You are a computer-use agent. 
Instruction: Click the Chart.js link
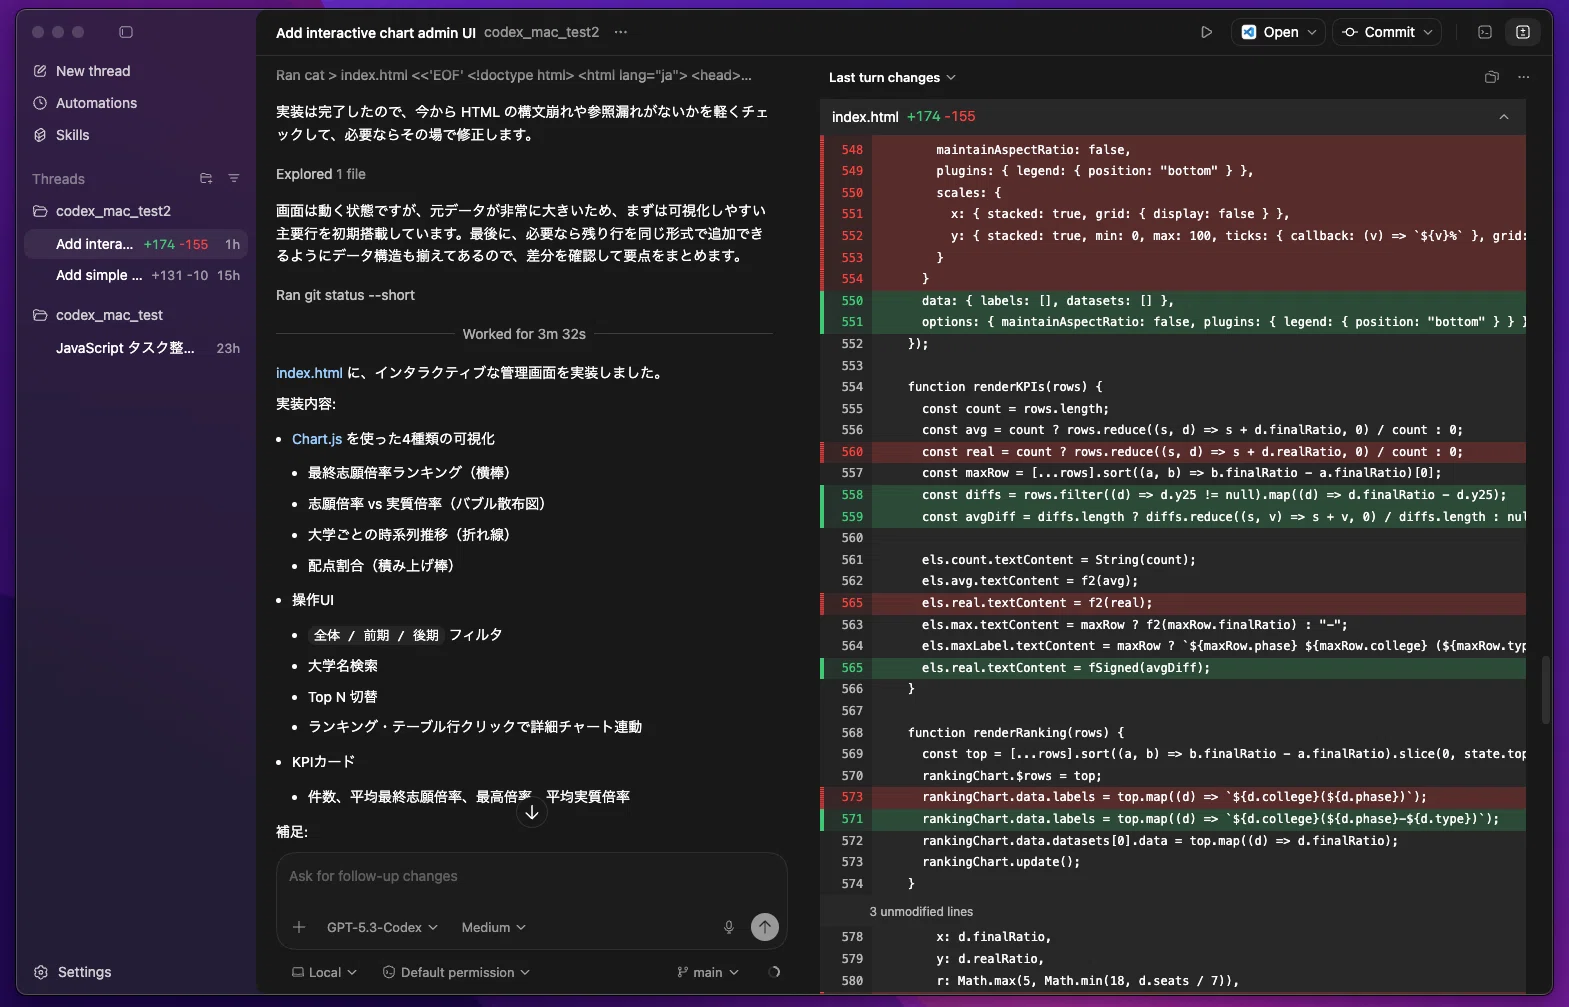point(317,439)
